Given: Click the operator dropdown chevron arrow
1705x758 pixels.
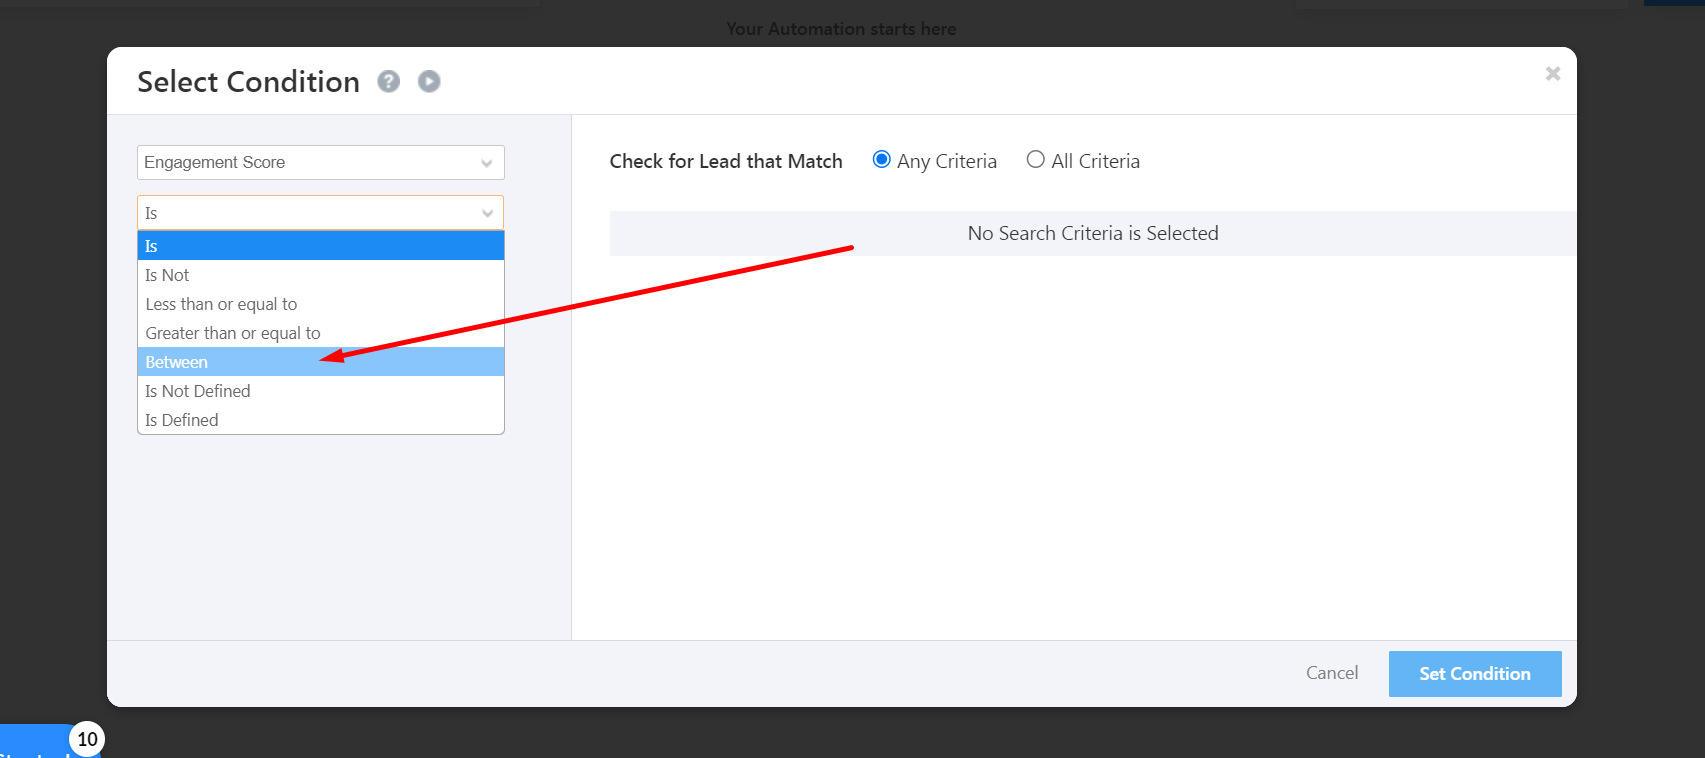Looking at the screenshot, I should click(487, 213).
